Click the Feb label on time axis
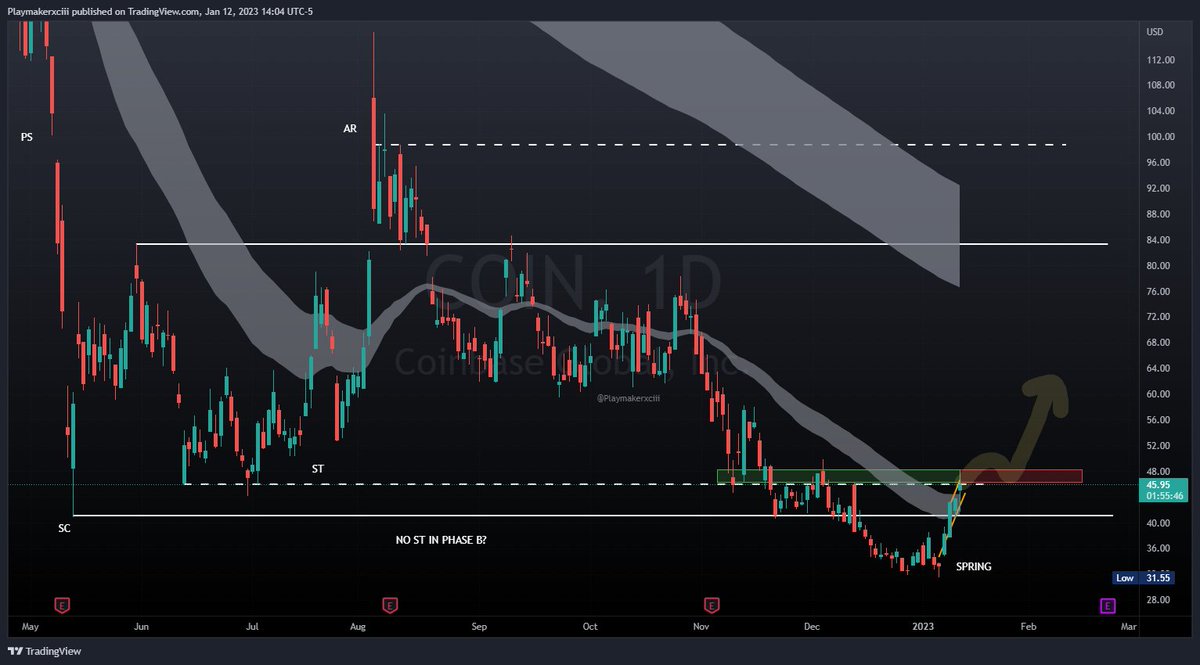Screen dimensions: 1200x665 point(1027,627)
